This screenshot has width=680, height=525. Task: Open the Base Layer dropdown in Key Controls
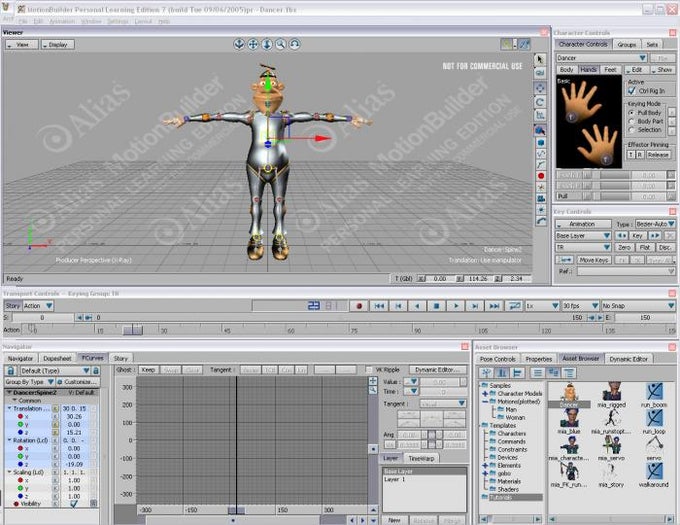pos(583,236)
